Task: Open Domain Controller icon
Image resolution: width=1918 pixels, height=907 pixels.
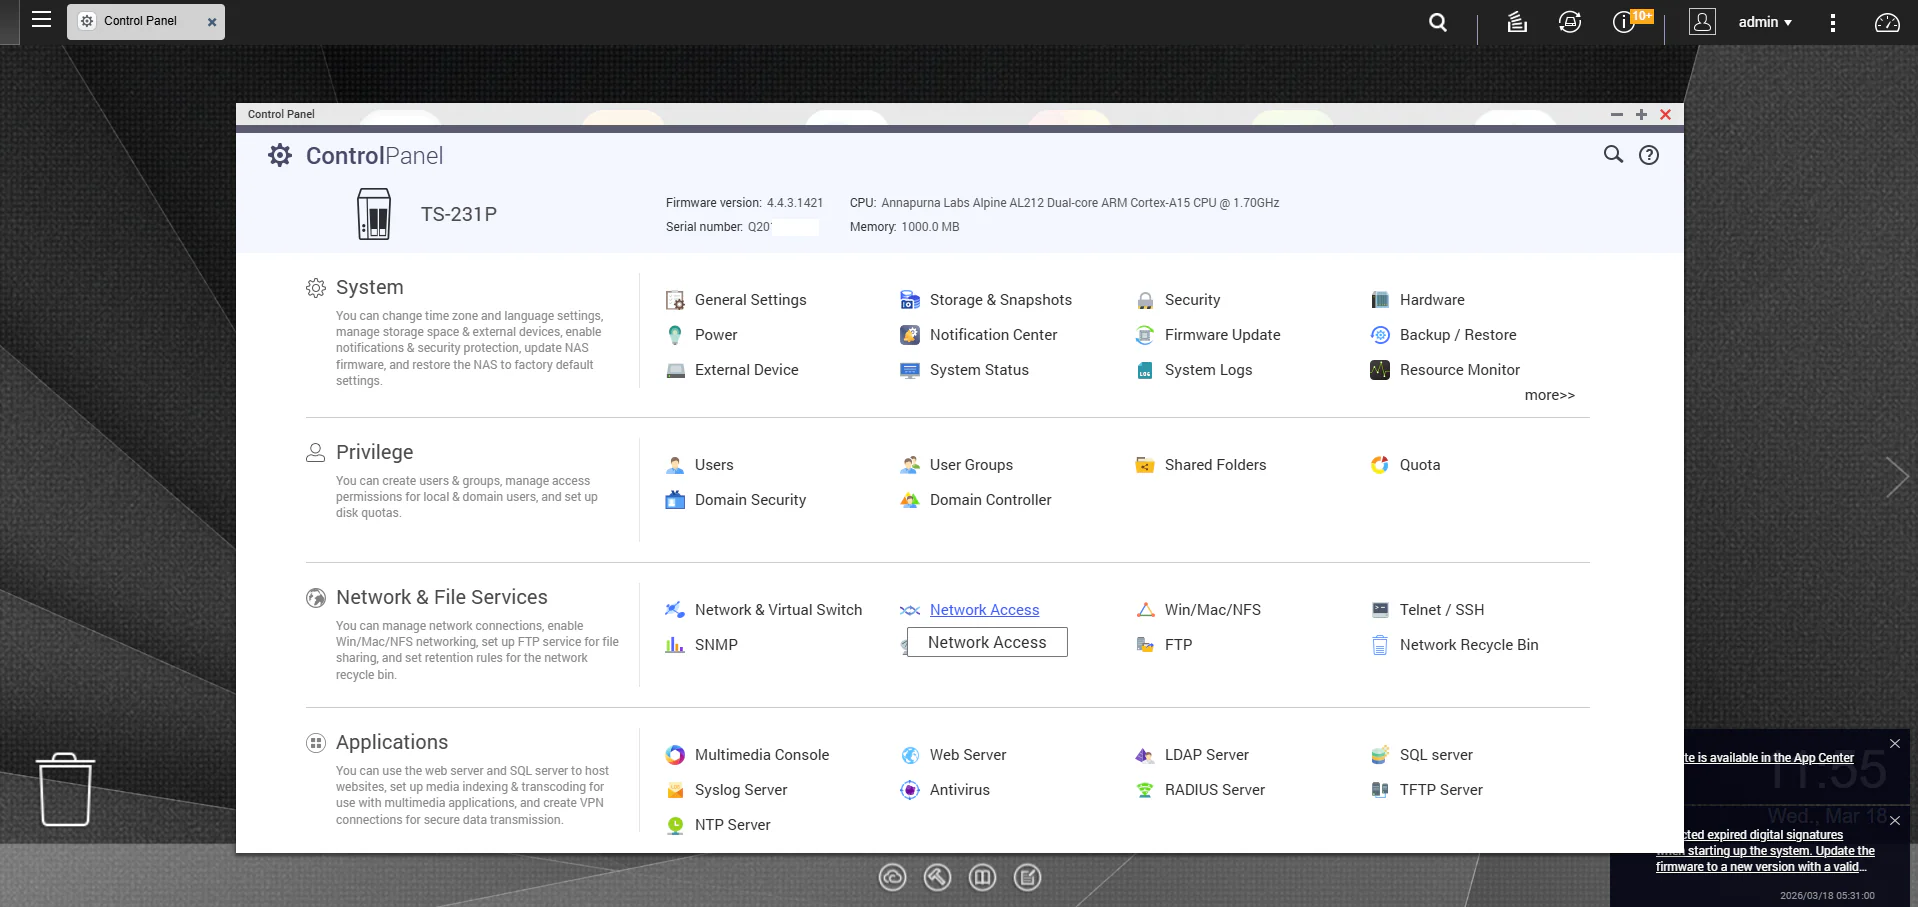Action: (910, 500)
